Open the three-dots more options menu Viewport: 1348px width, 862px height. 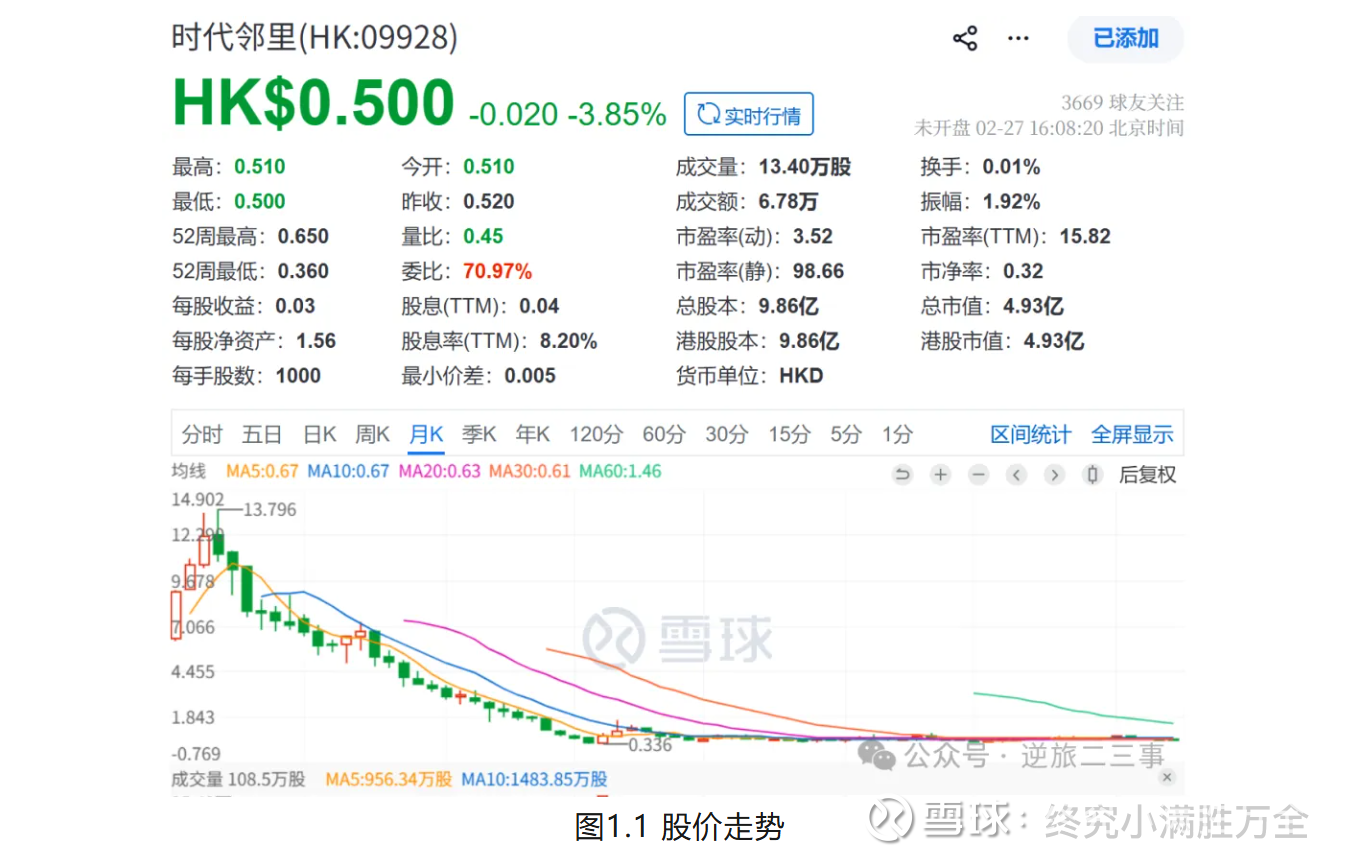coord(1018,39)
